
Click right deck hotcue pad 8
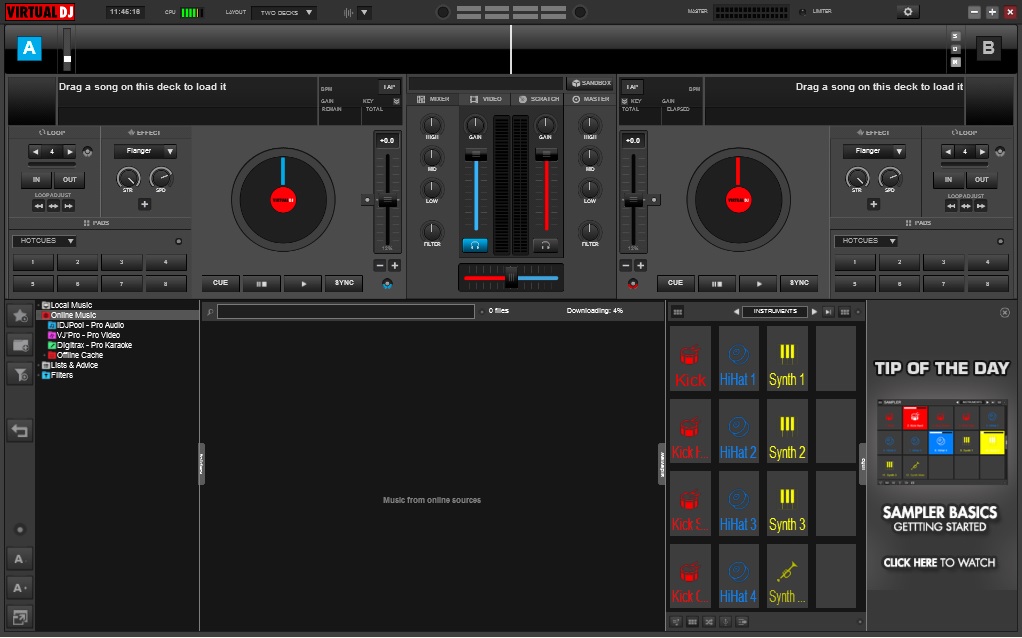(x=987, y=284)
